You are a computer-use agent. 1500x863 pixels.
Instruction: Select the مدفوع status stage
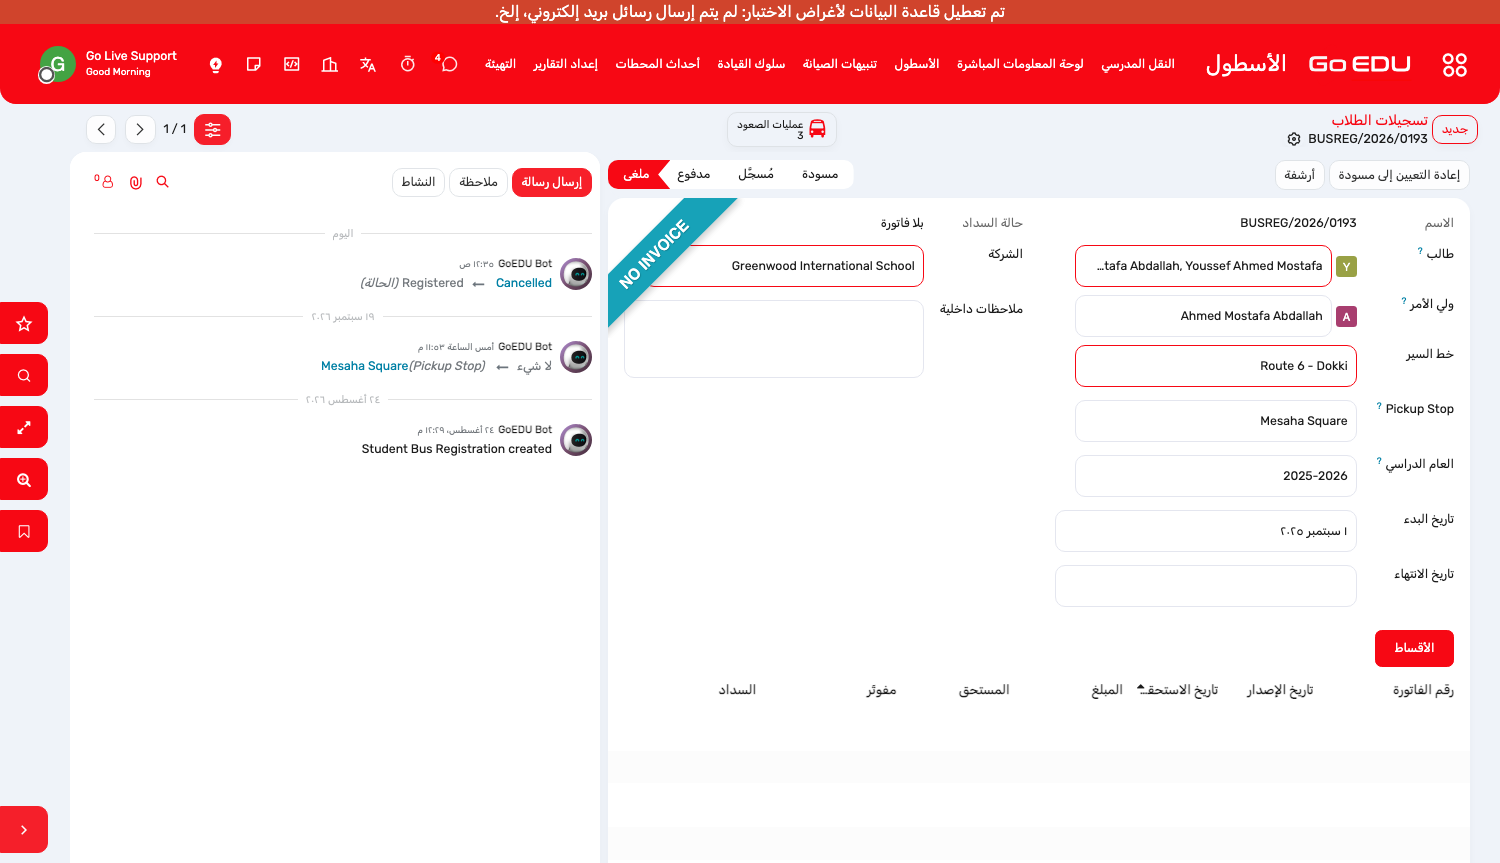[694, 174]
